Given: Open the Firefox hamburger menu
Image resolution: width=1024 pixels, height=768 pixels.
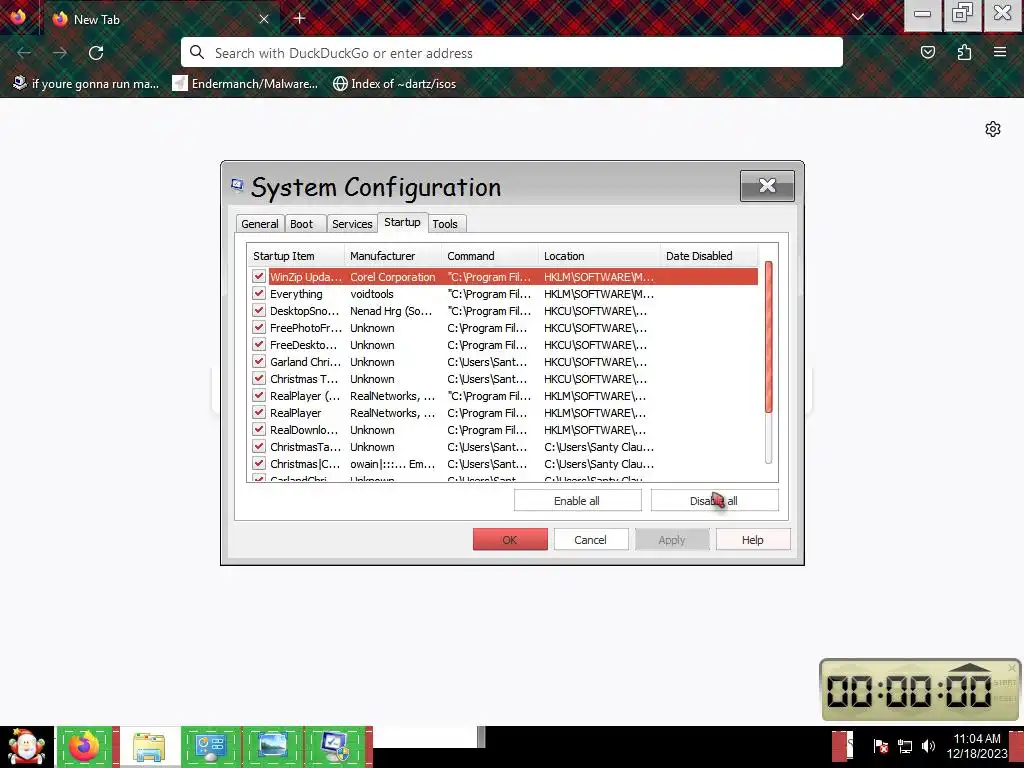Looking at the screenshot, I should (1000, 52).
